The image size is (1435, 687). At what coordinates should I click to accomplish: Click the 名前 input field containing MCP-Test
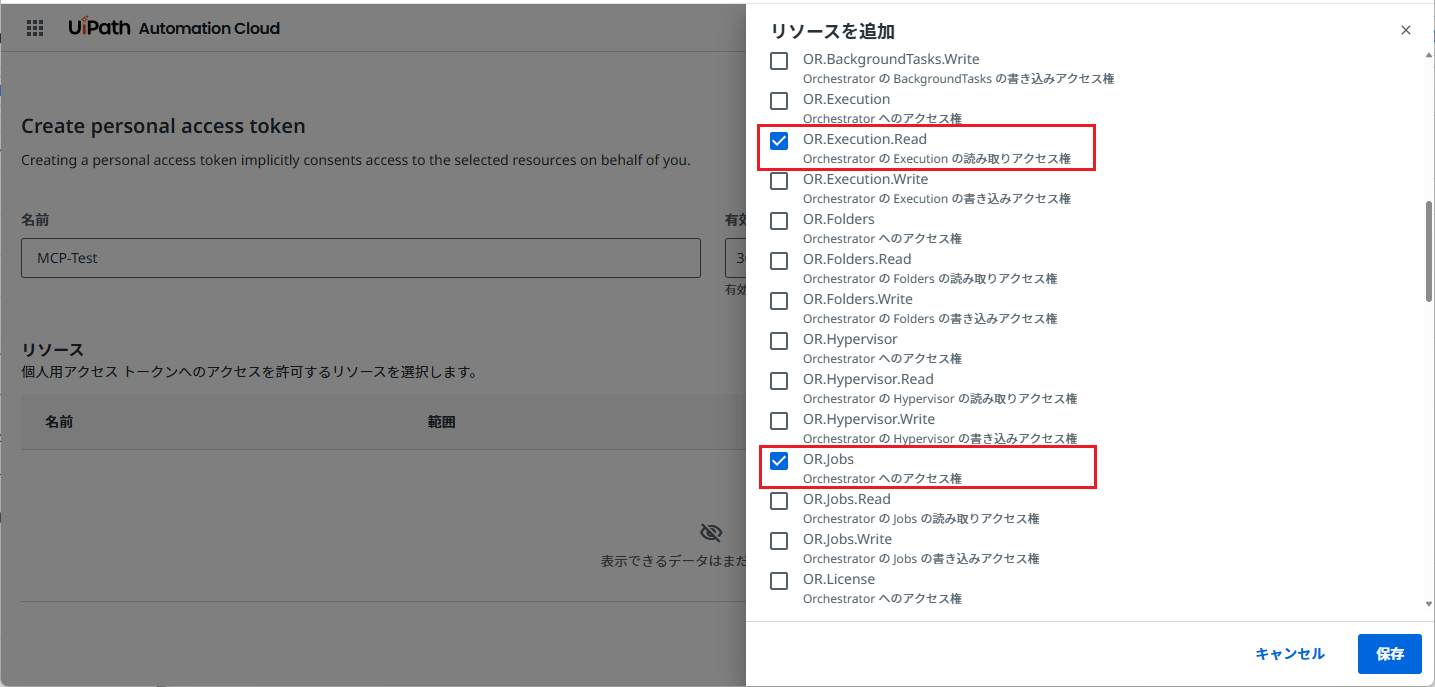click(361, 258)
